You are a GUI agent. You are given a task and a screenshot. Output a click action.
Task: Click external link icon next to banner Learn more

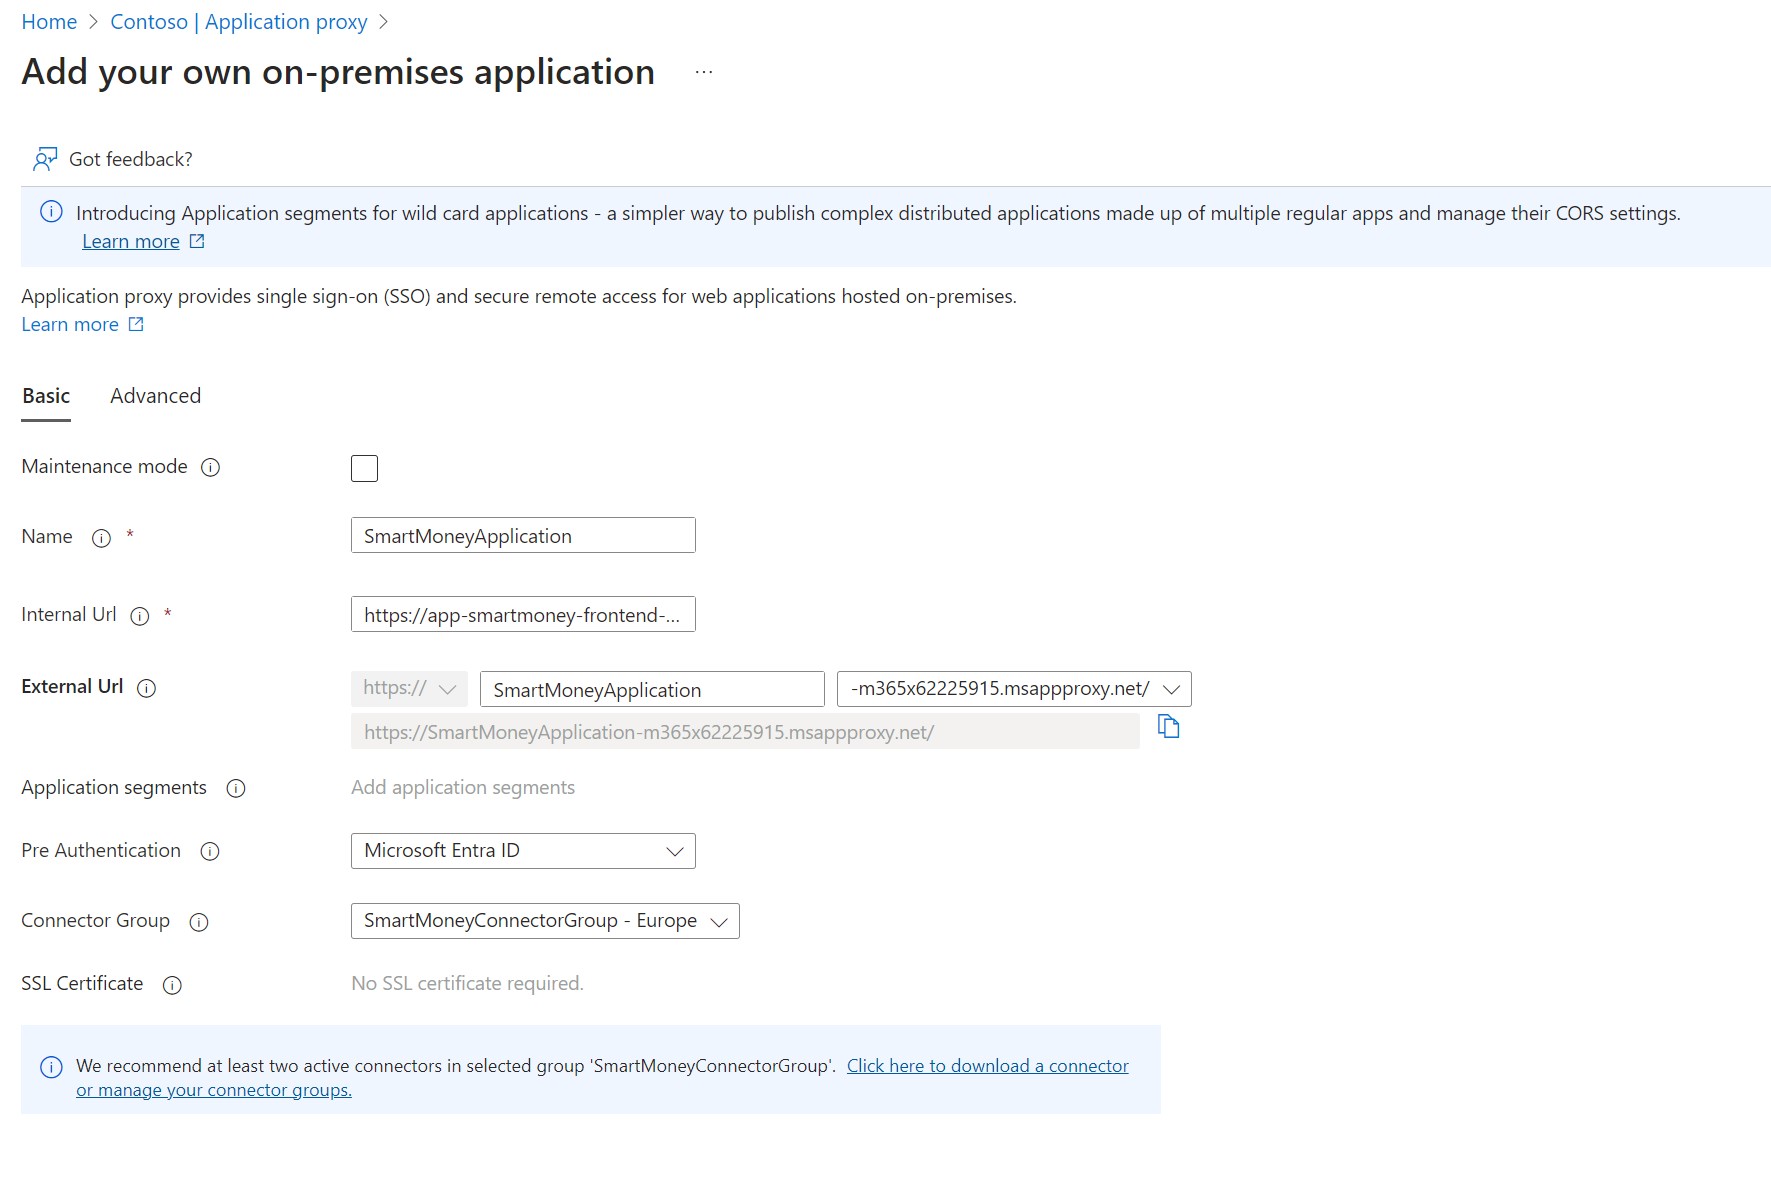197,241
